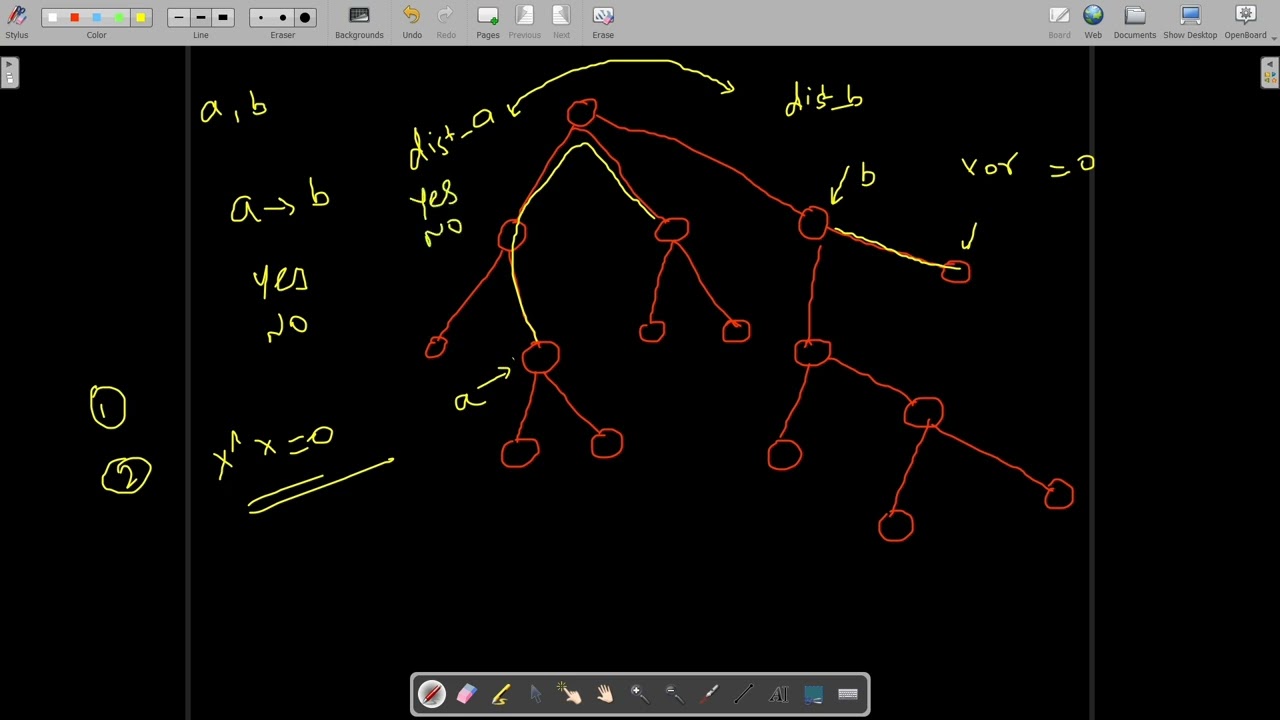Select the Draw lines tool
1280x720 pixels.
click(743, 694)
